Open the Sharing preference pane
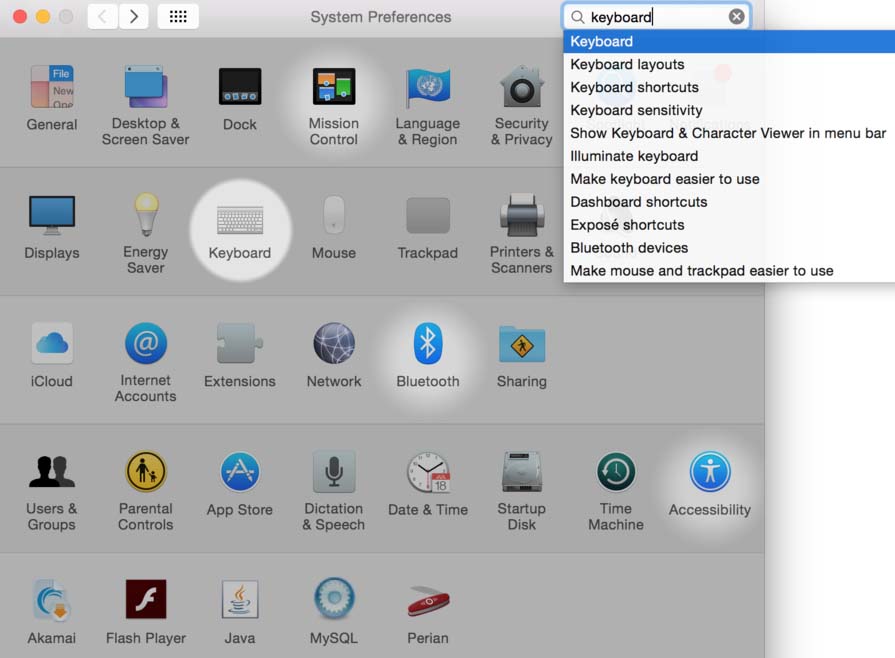The height and width of the screenshot is (658, 895). tap(522, 355)
